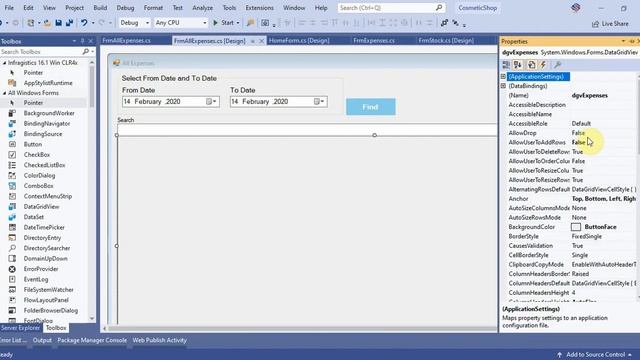Click the Save icon in the toolbar
Viewport: 640px width, 360px height.
click(x=58, y=23)
